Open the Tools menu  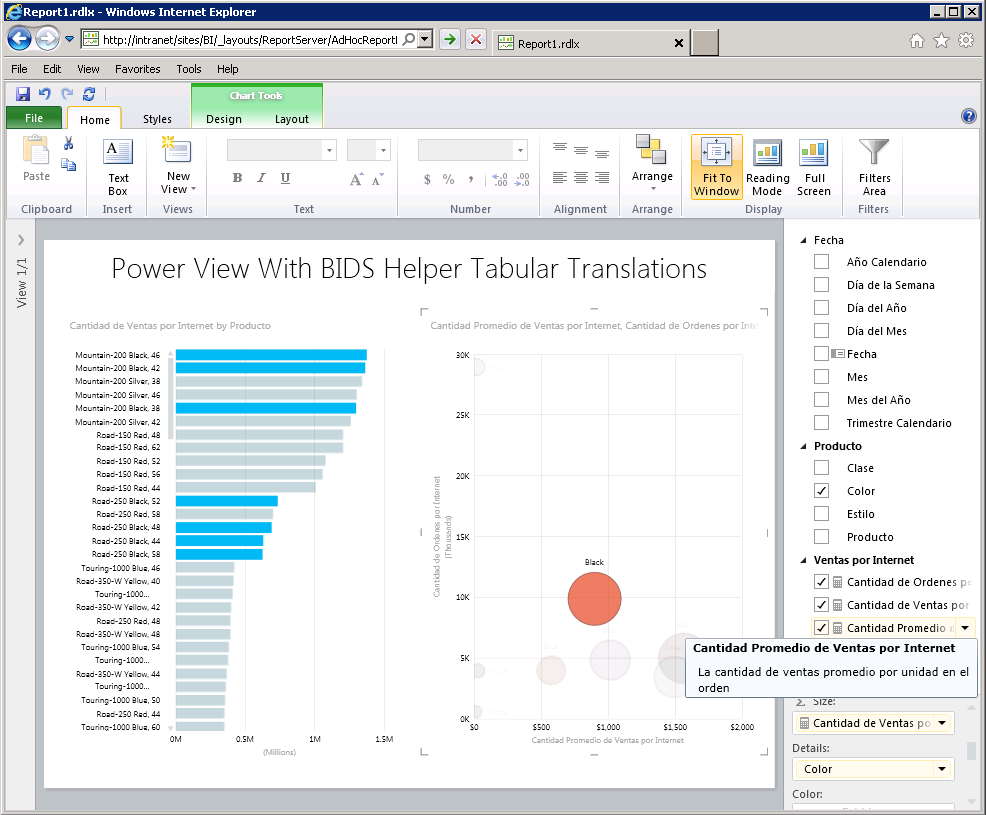188,69
